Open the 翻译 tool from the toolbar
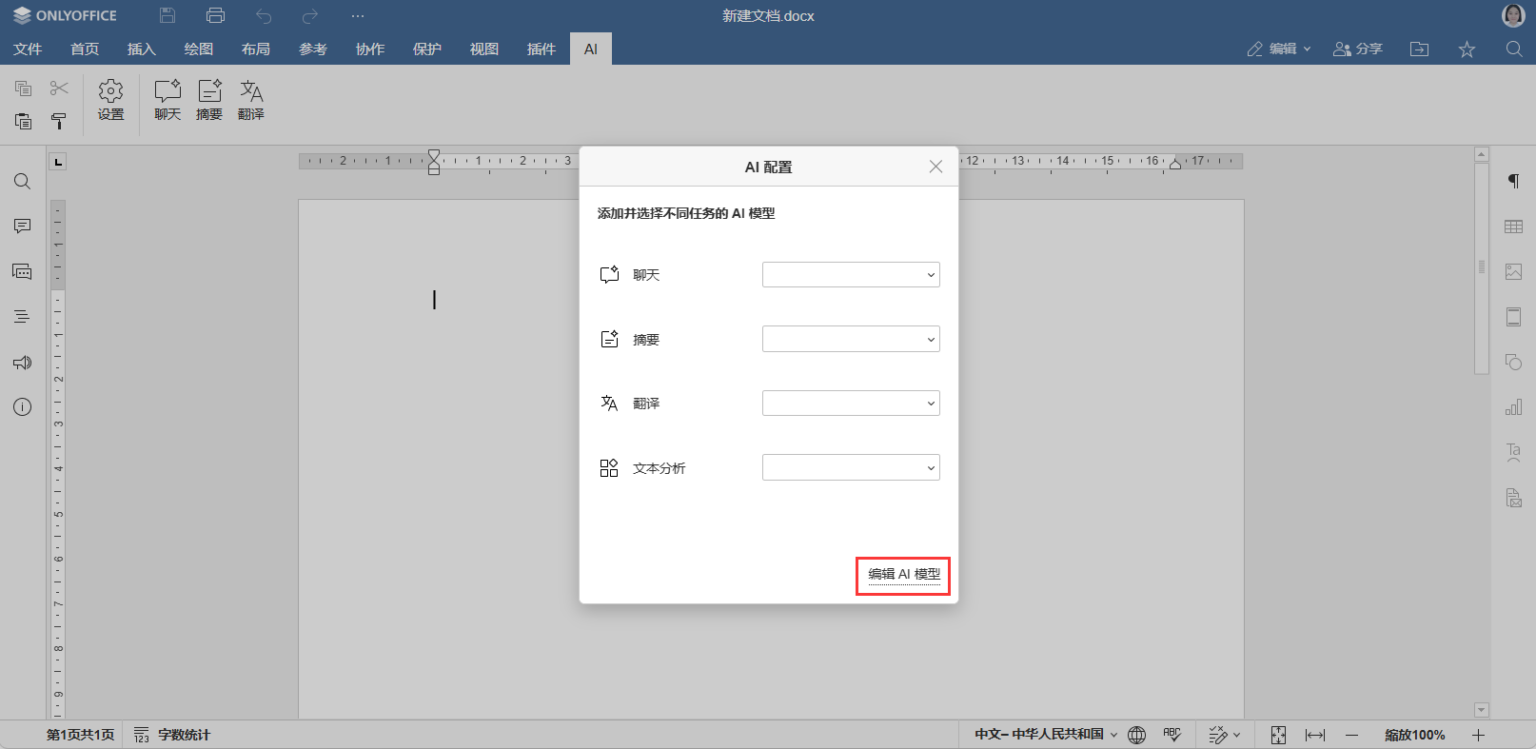Screen dimensions: 1536x749 coord(250,100)
